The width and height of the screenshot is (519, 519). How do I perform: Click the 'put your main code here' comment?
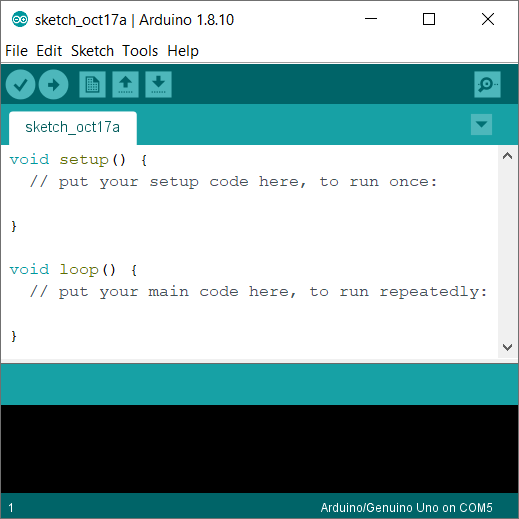258,292
